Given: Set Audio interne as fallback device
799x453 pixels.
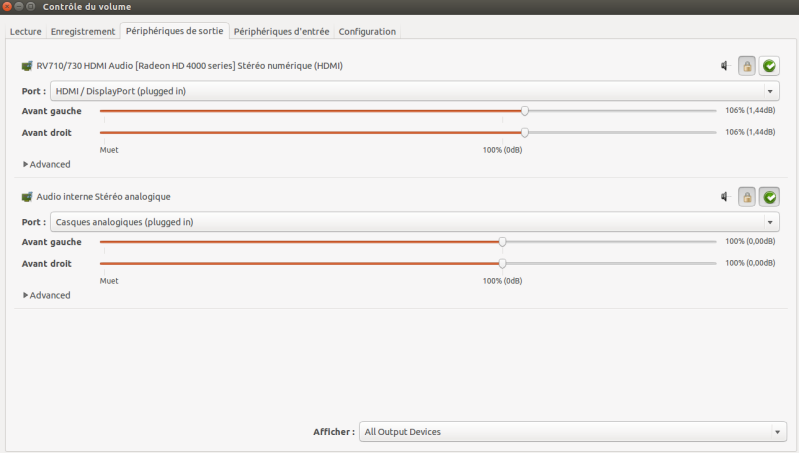Looking at the screenshot, I should pyautogui.click(x=769, y=197).
